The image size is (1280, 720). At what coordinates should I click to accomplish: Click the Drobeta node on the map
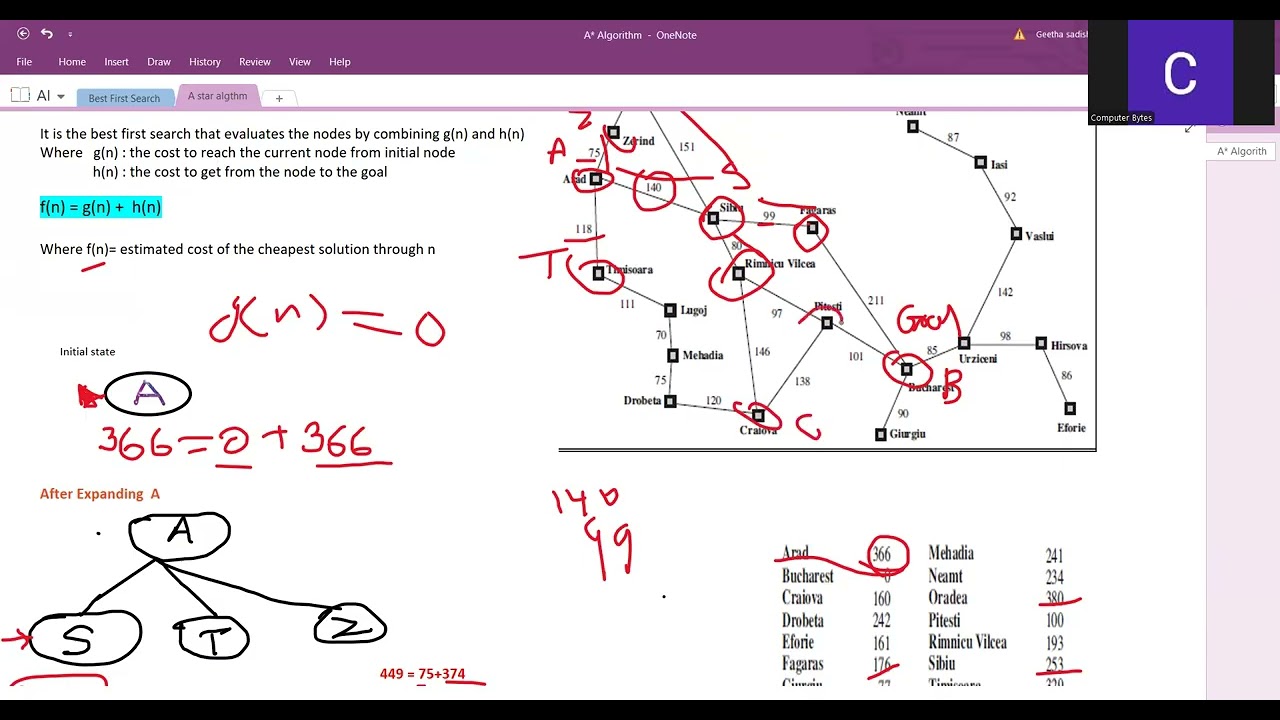click(x=670, y=402)
